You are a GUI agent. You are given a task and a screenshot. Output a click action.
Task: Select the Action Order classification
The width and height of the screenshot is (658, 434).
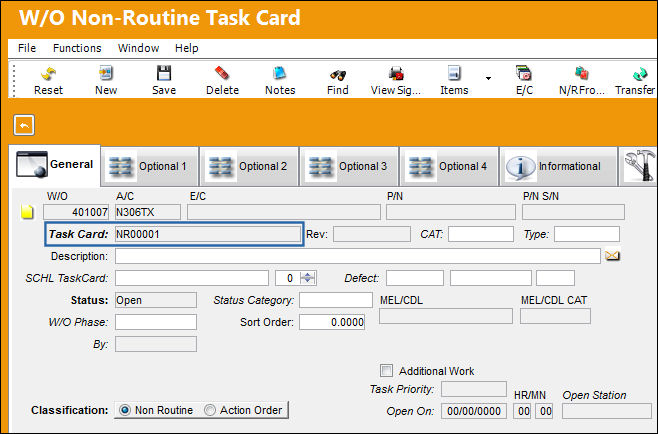210,410
